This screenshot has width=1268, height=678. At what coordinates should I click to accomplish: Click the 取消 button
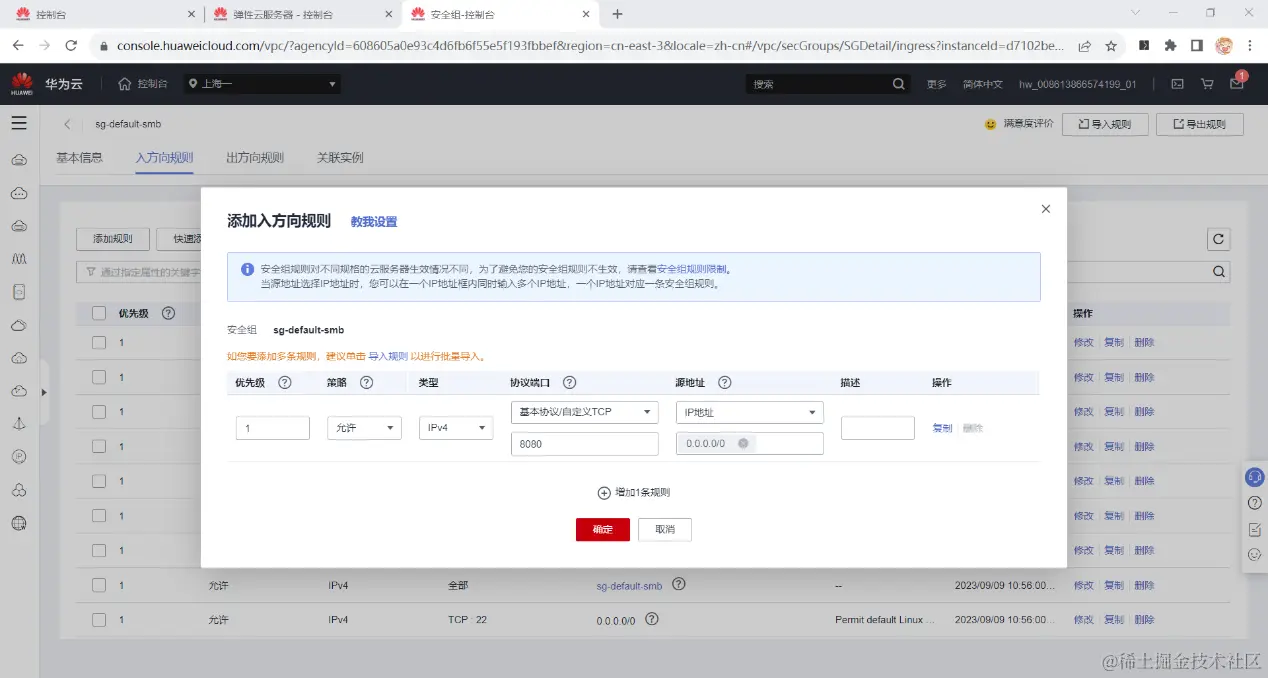point(665,529)
